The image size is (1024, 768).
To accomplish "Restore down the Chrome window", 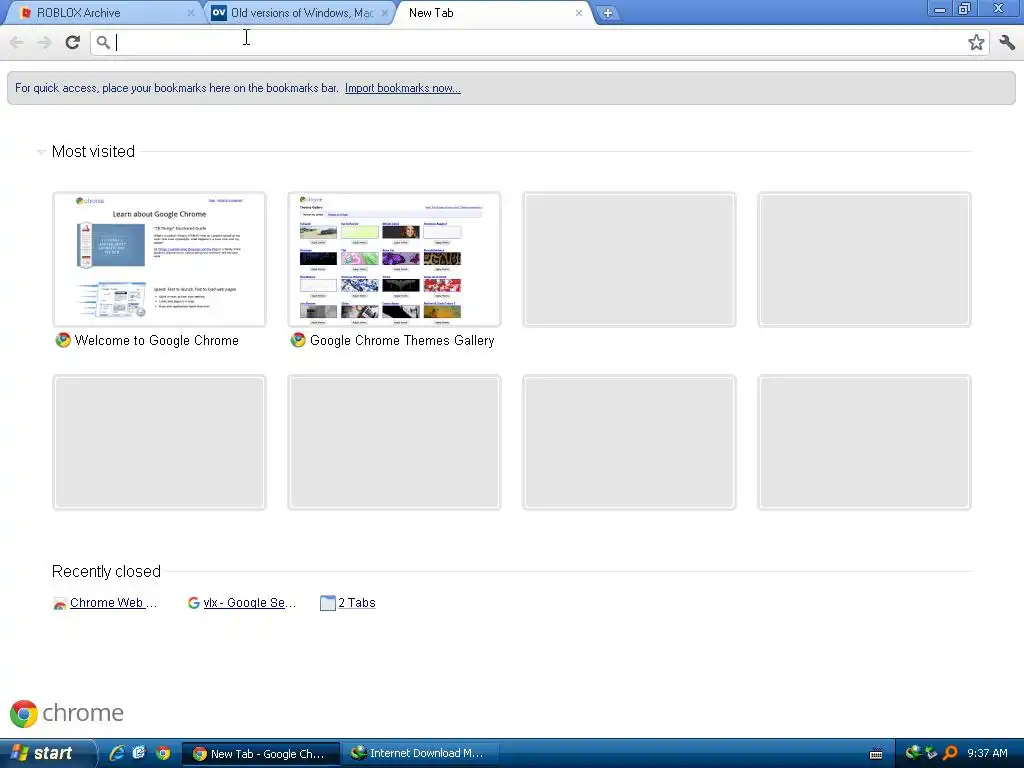I will click(965, 8).
